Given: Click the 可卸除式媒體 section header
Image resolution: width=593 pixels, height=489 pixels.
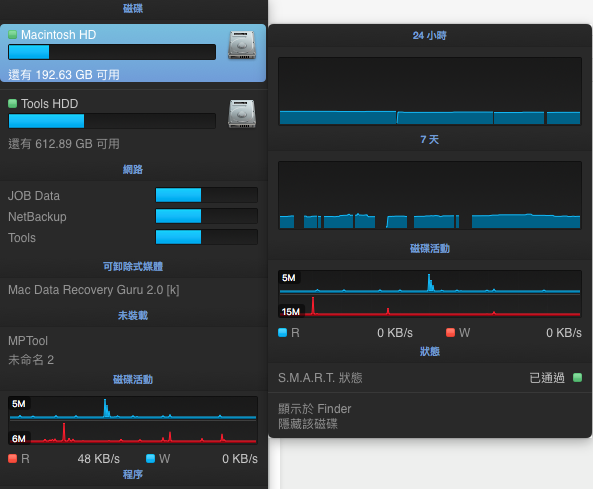Looking at the screenshot, I should (x=133, y=266).
